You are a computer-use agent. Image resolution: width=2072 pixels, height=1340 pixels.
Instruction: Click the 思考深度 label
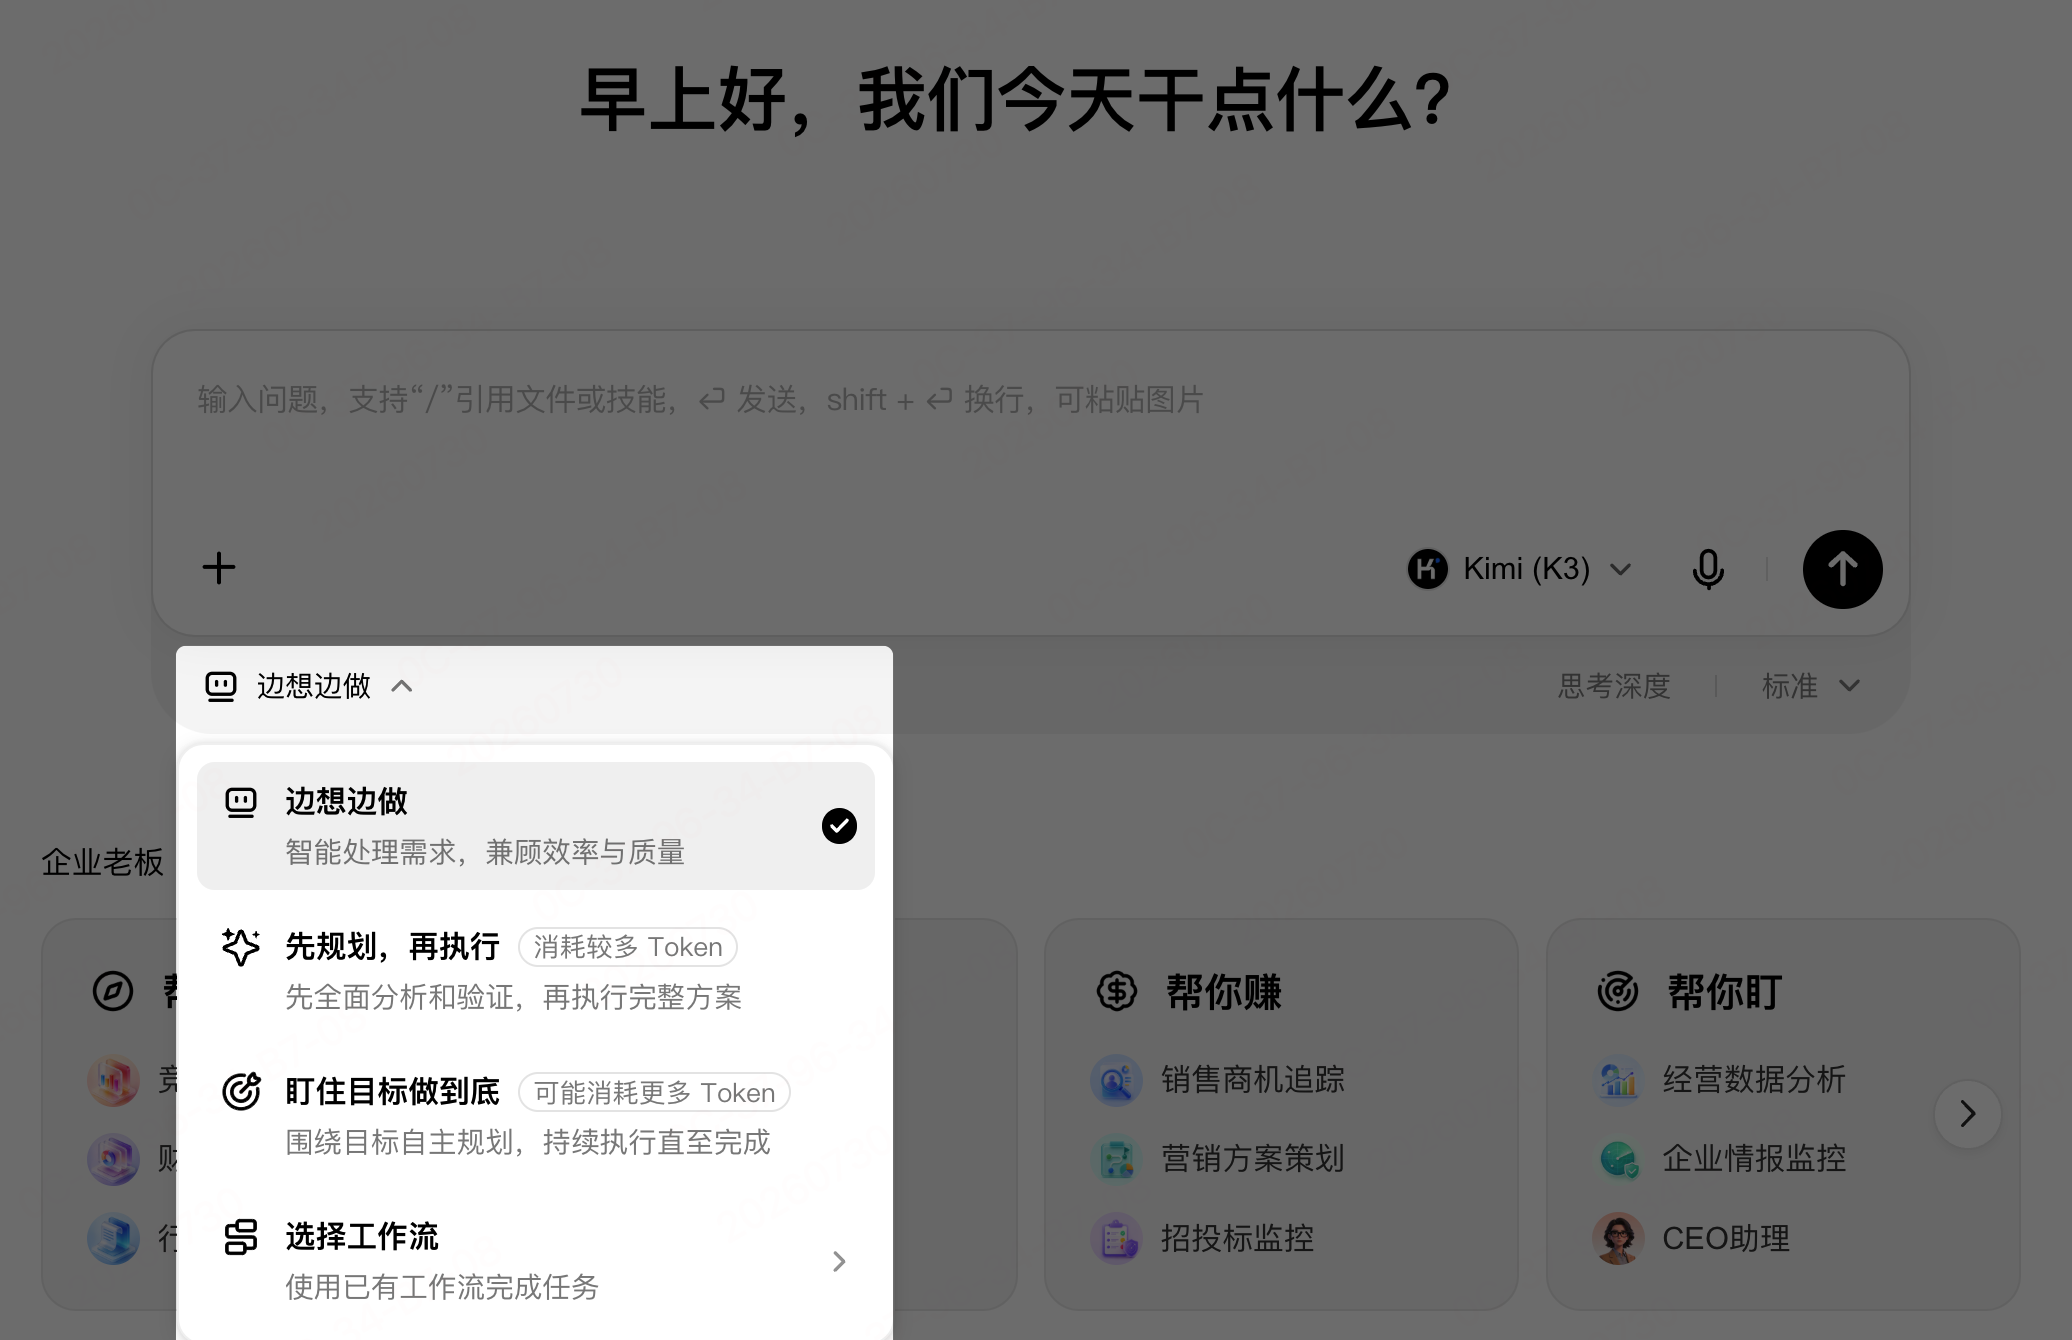1614,686
